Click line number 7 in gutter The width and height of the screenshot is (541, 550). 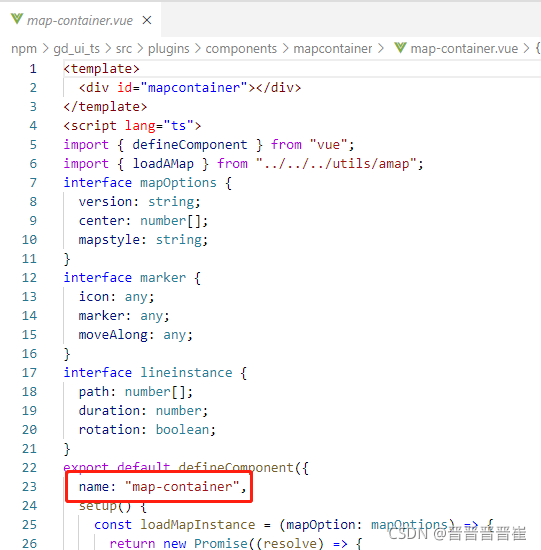(33, 183)
